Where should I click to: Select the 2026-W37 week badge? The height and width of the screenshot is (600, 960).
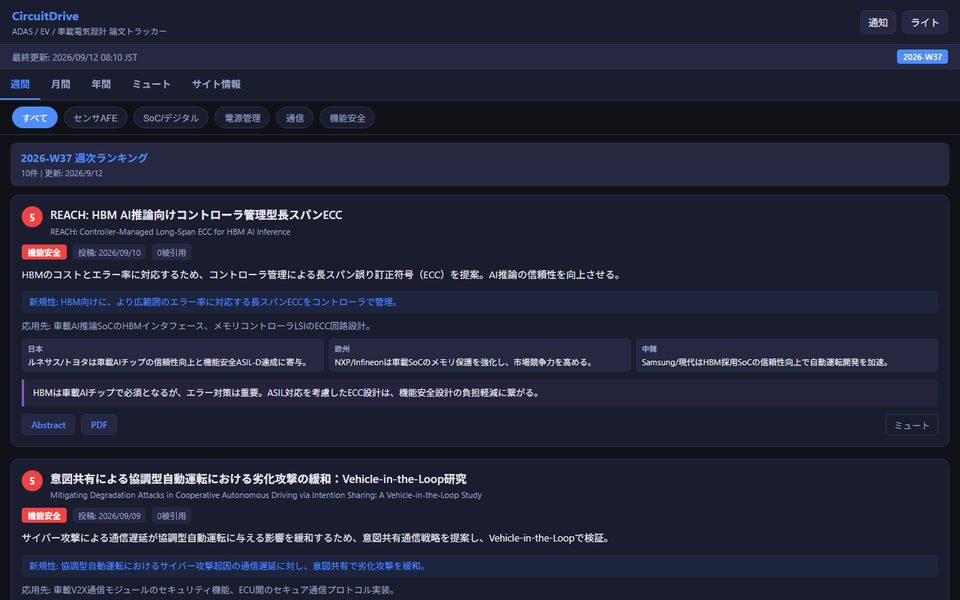click(x=922, y=57)
